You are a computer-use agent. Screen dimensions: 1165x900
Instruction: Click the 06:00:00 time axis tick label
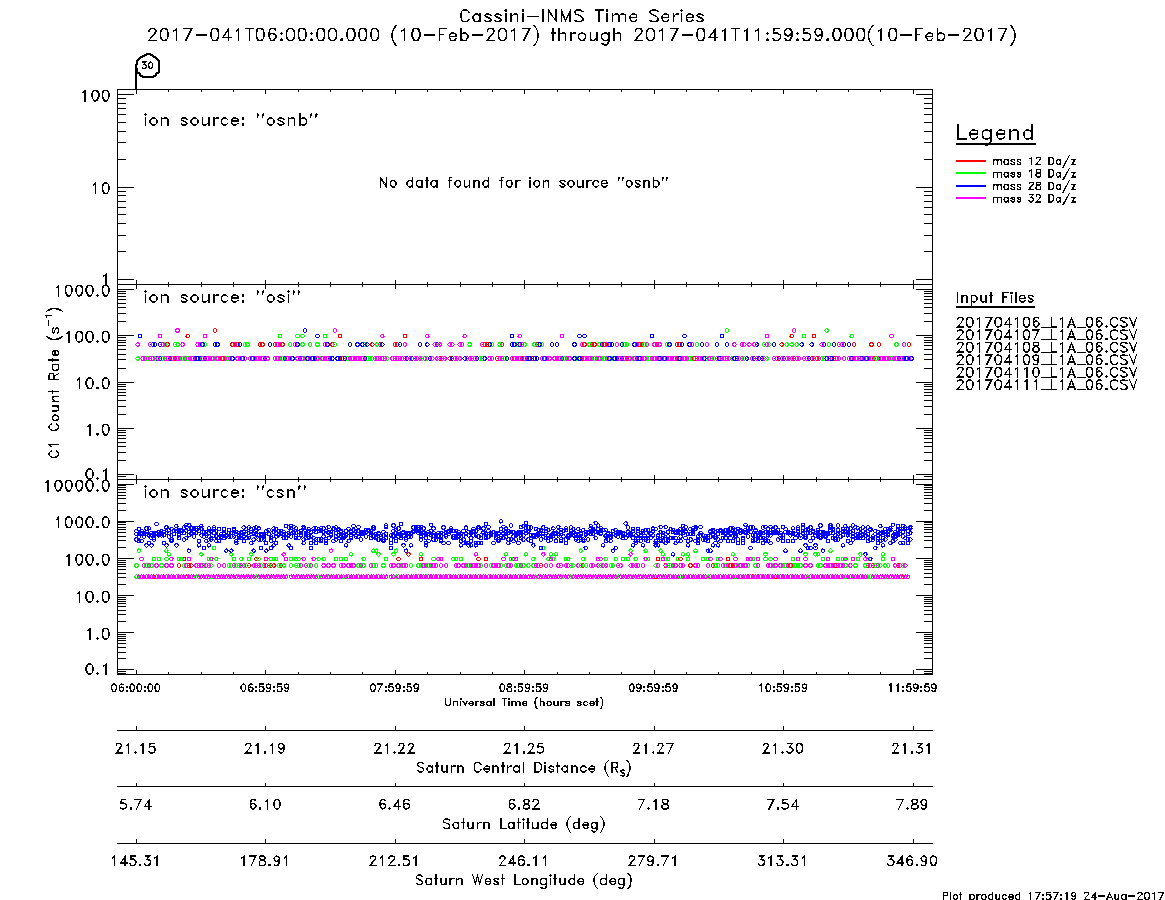click(x=135, y=688)
